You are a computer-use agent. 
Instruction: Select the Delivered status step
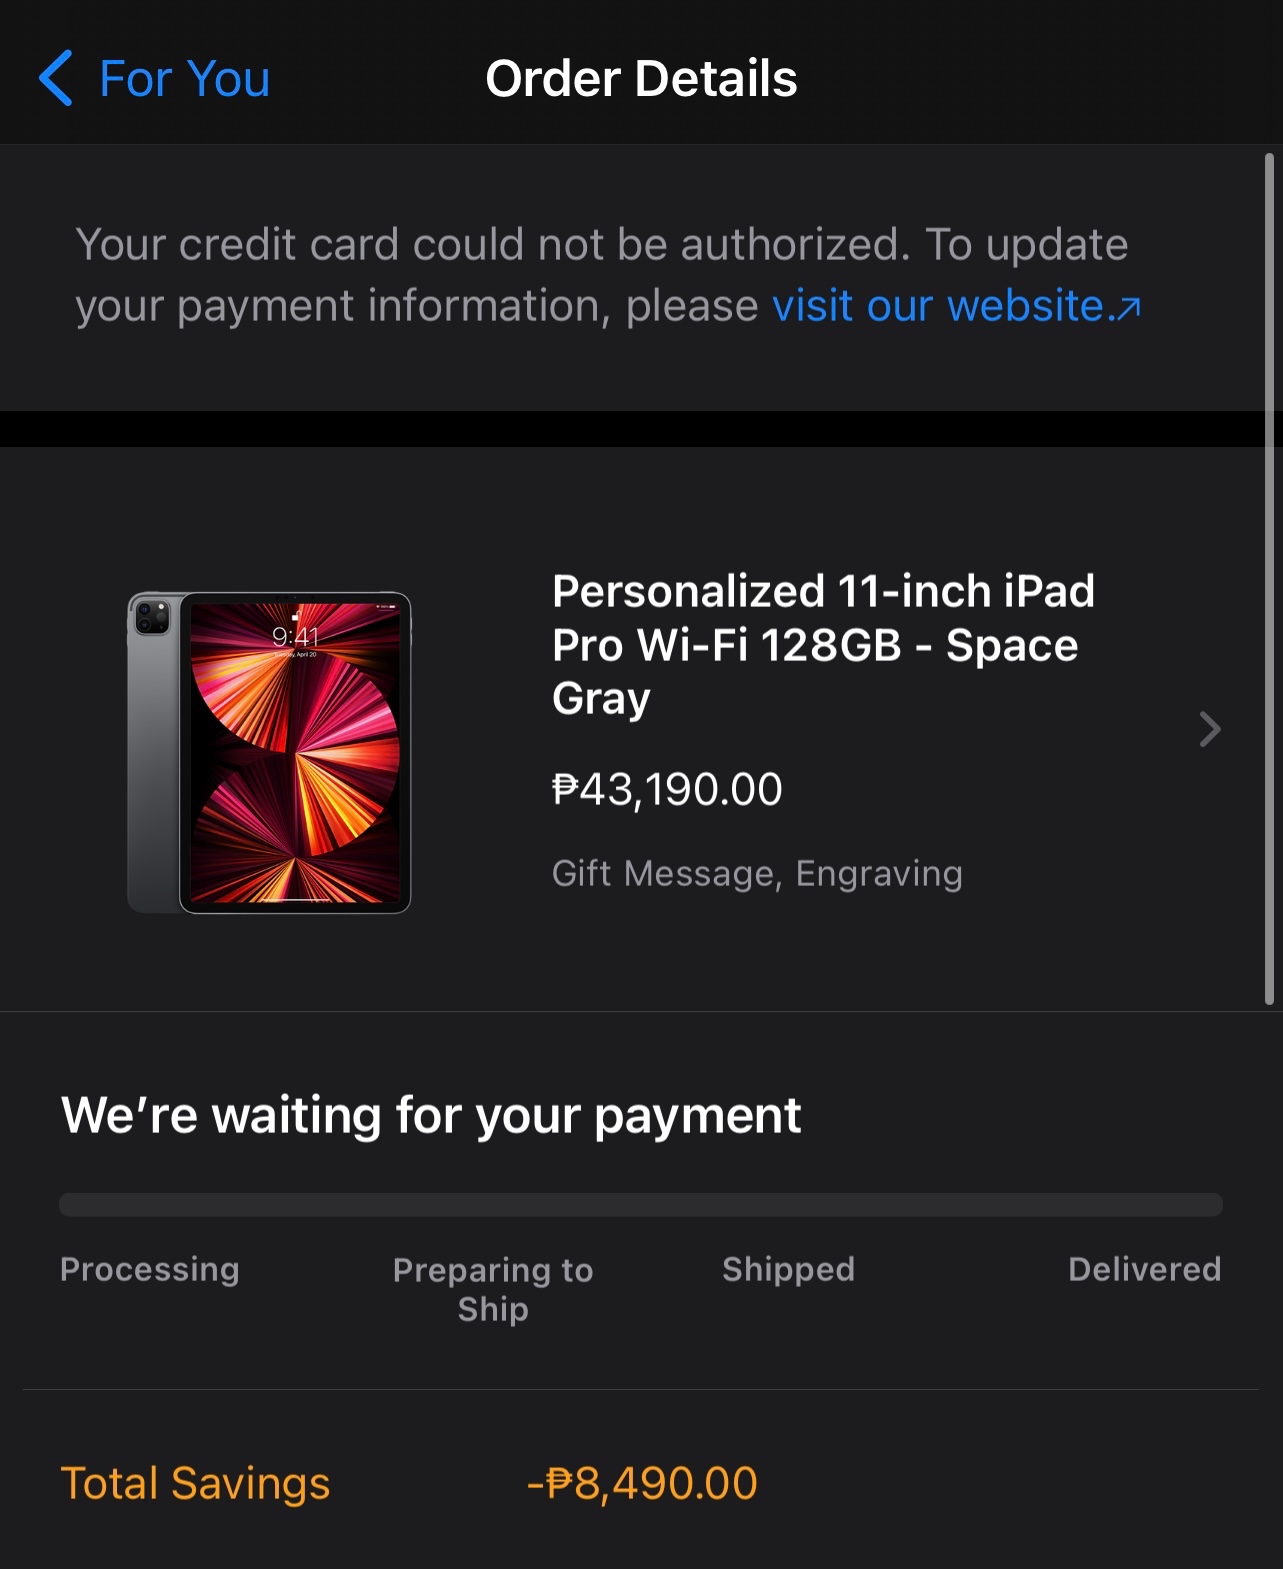1145,1269
